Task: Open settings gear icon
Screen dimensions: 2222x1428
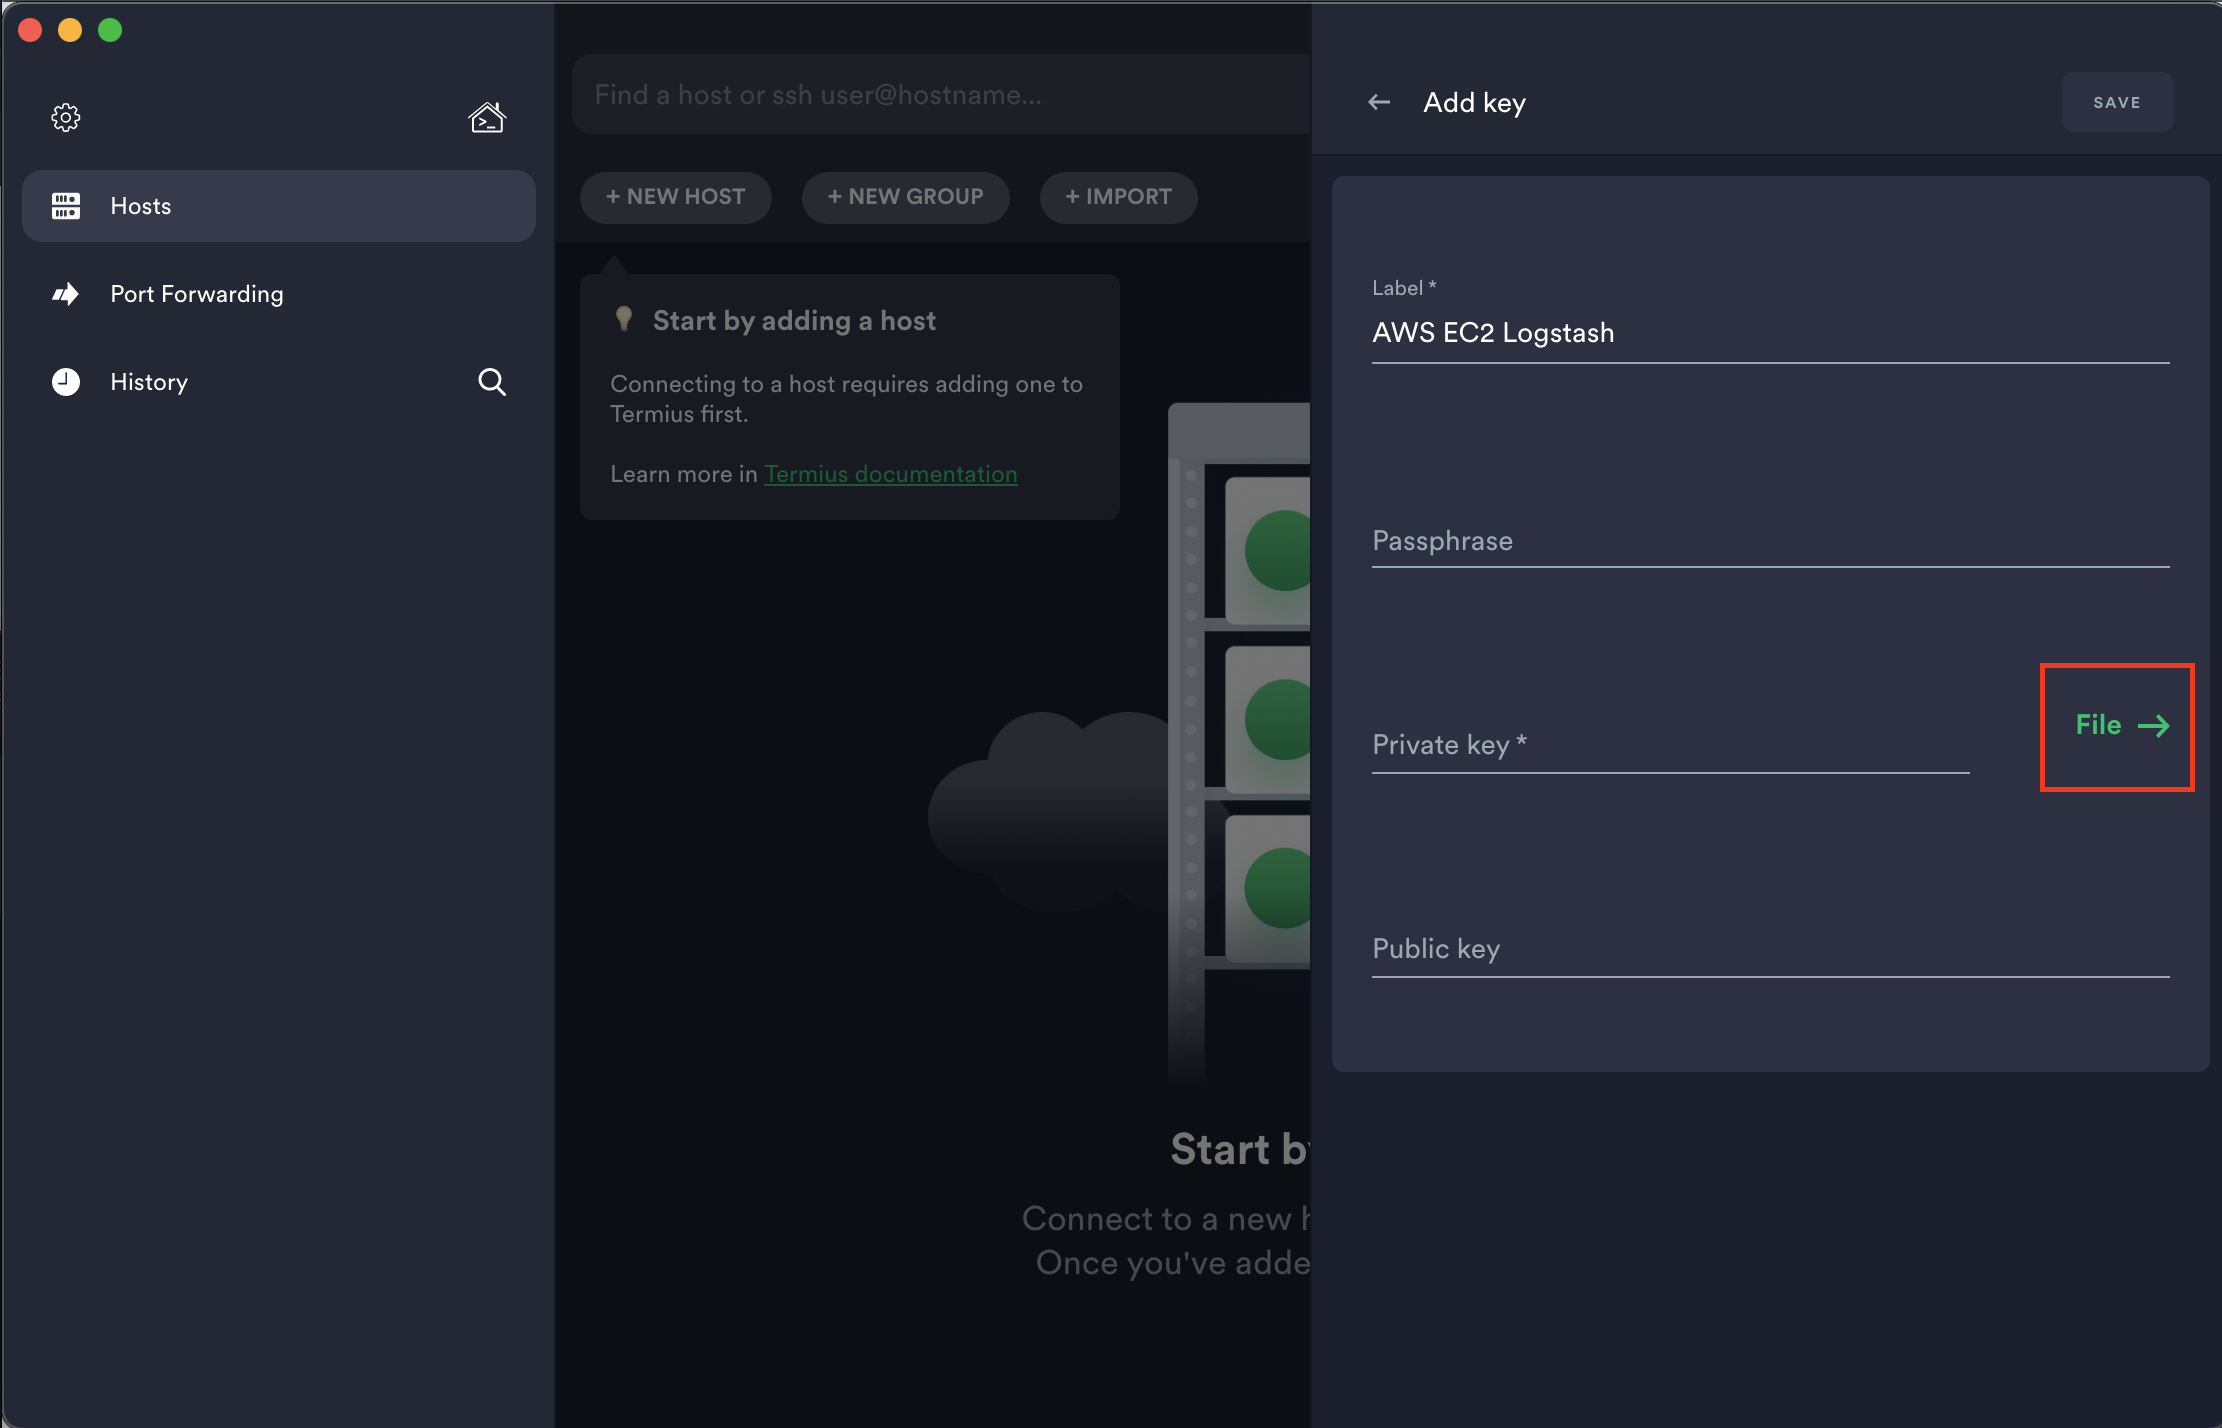Action: (x=66, y=118)
